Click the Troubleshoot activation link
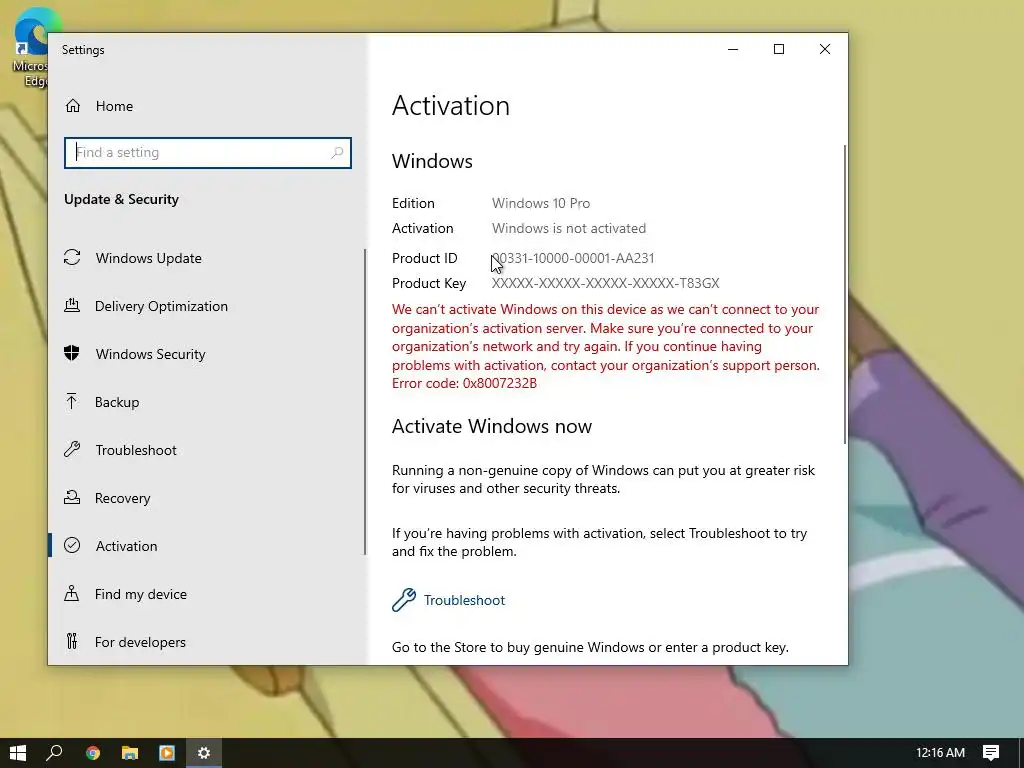The image size is (1024, 768). (464, 600)
